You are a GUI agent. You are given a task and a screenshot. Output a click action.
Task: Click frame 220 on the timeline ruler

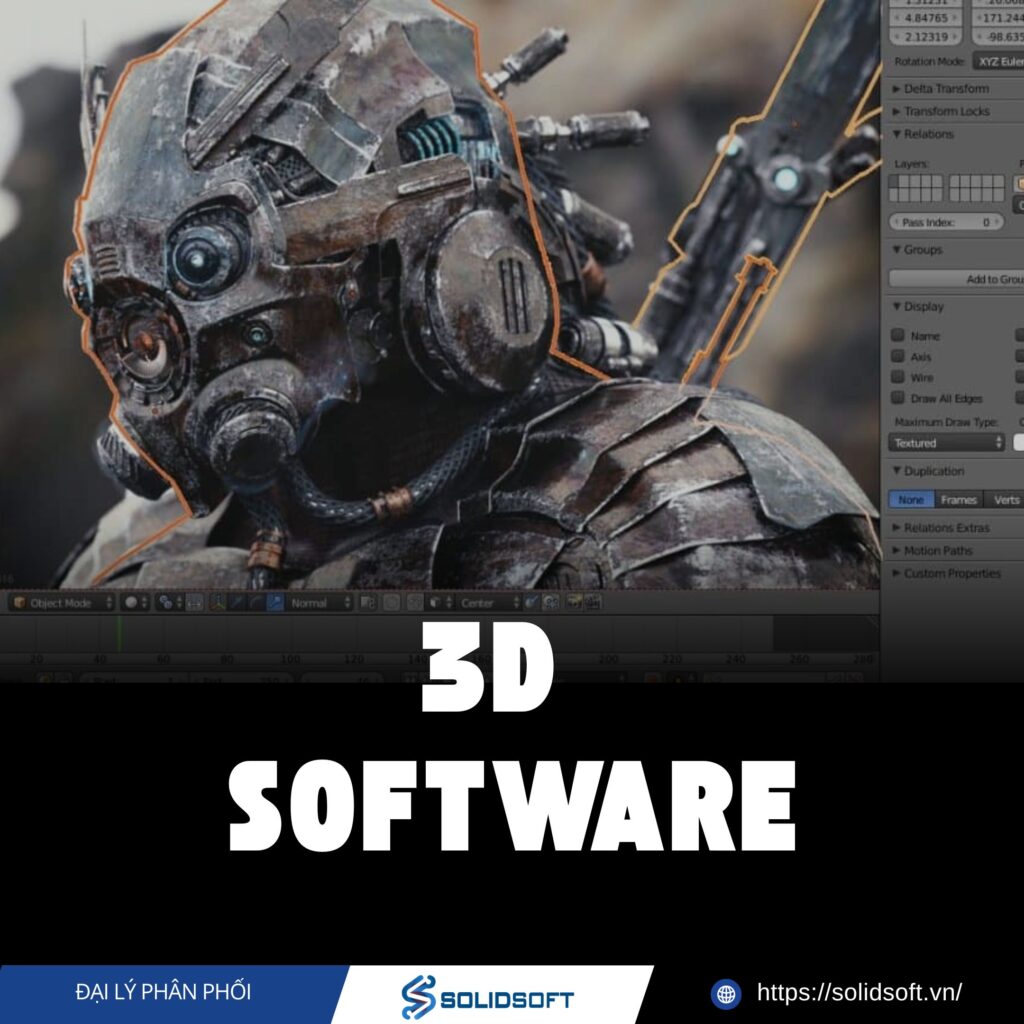tap(672, 659)
